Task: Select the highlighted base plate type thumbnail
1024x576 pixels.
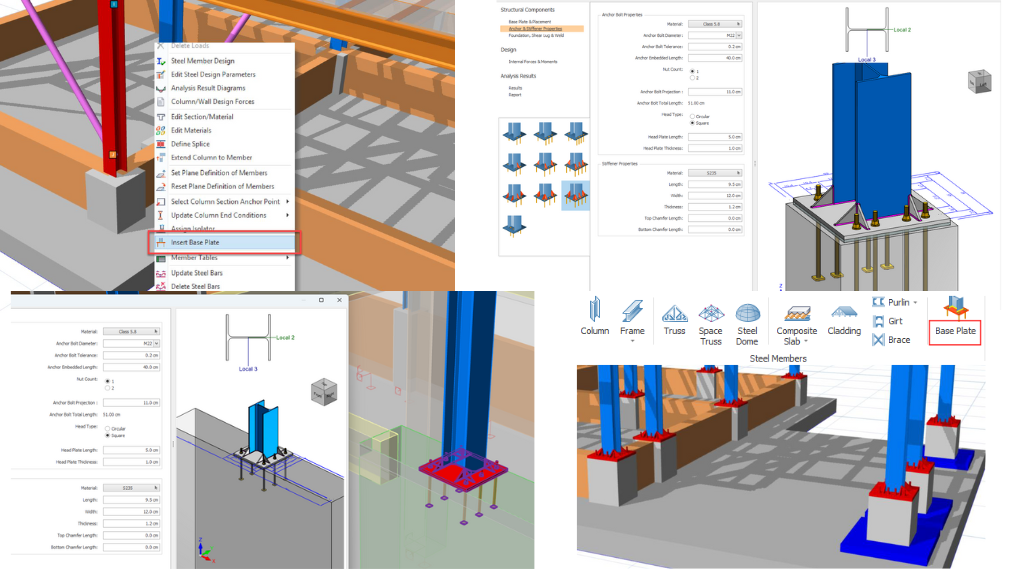Action: coord(576,194)
